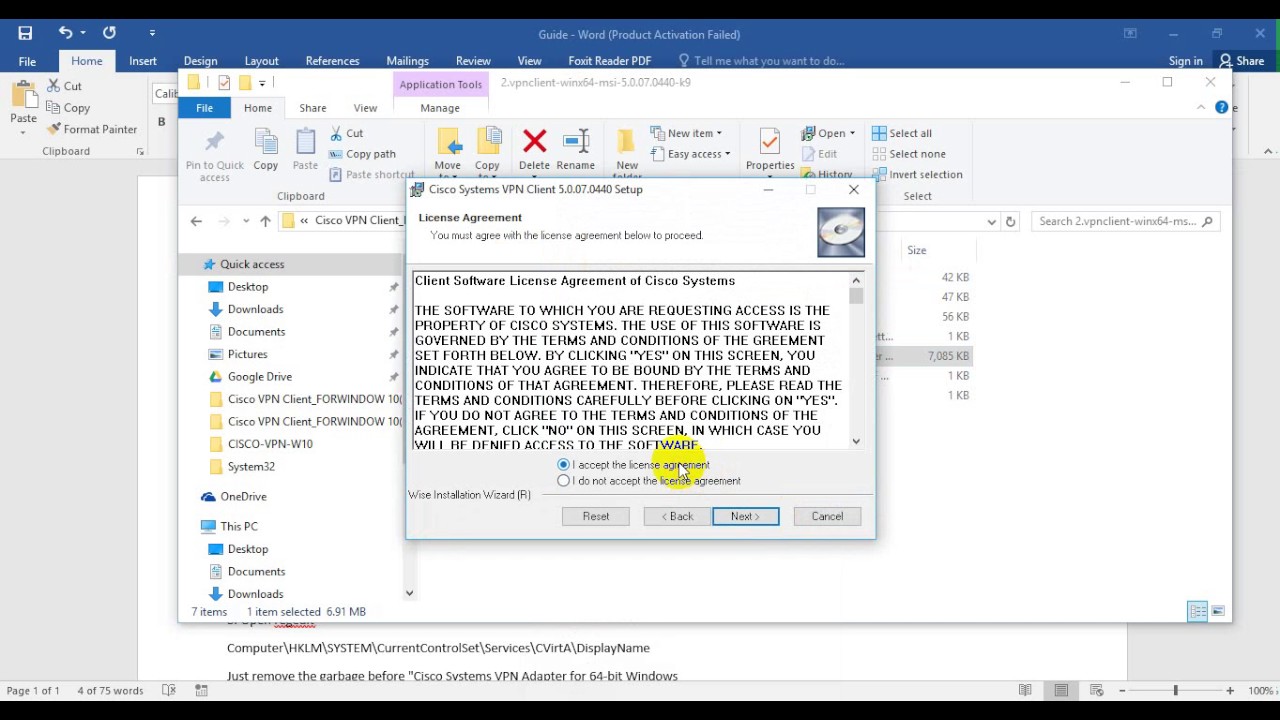Click Explorer's search box
Screen dimensions: 1280x720
pos(1125,221)
